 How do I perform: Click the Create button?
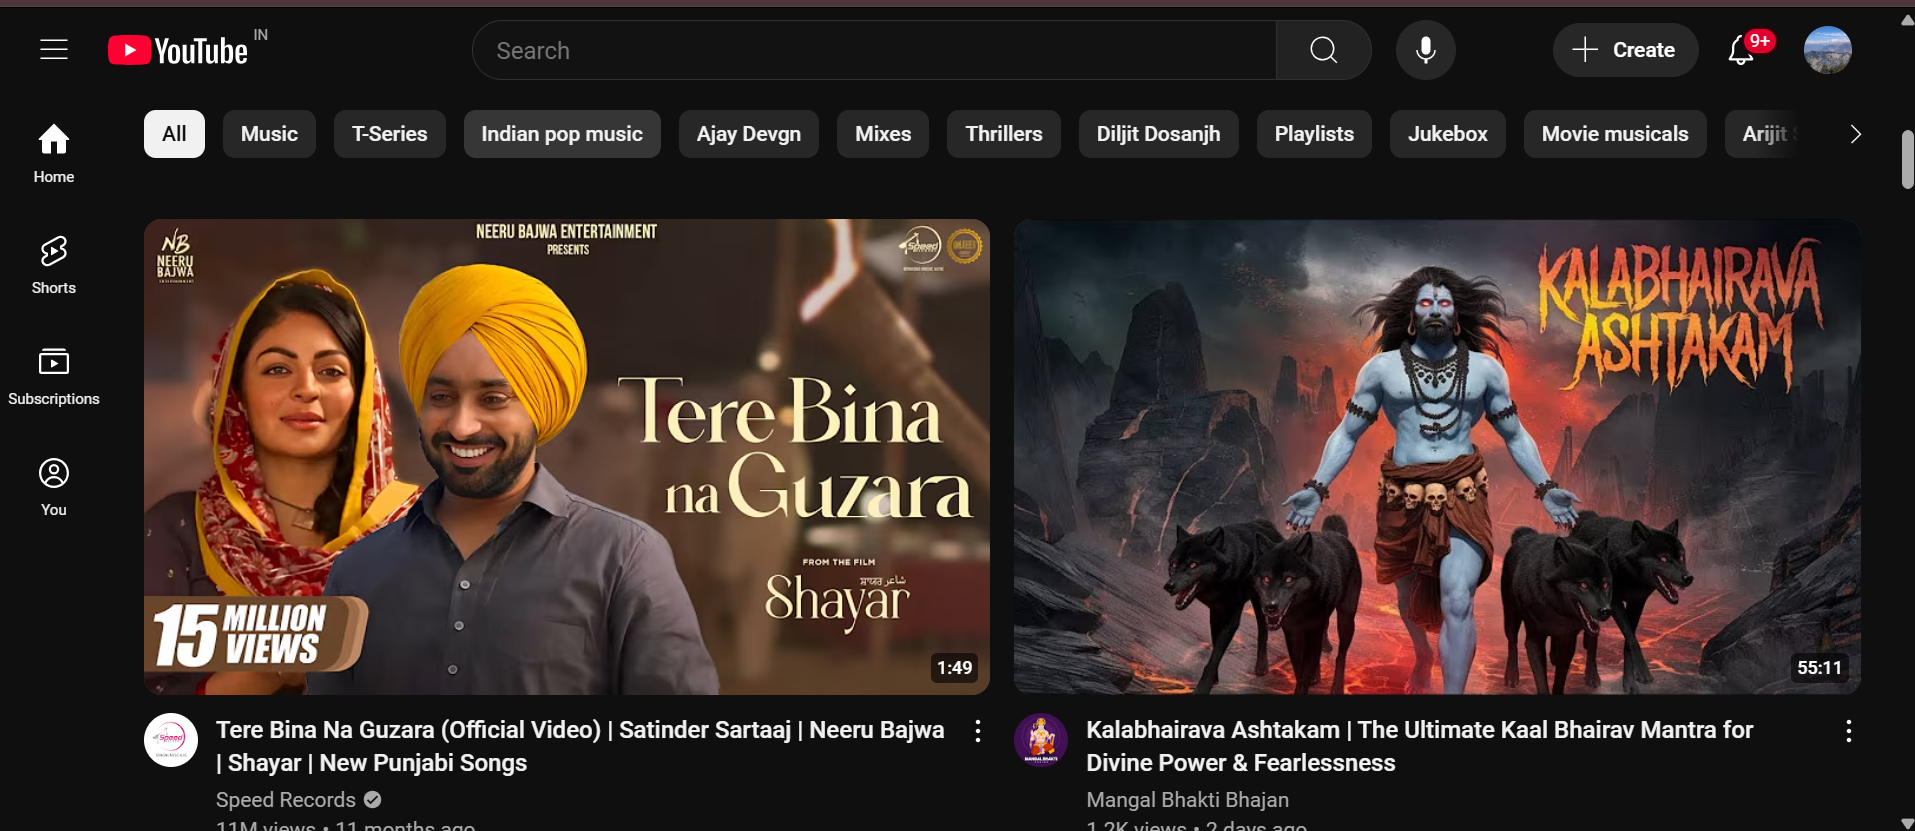[x=1625, y=50]
